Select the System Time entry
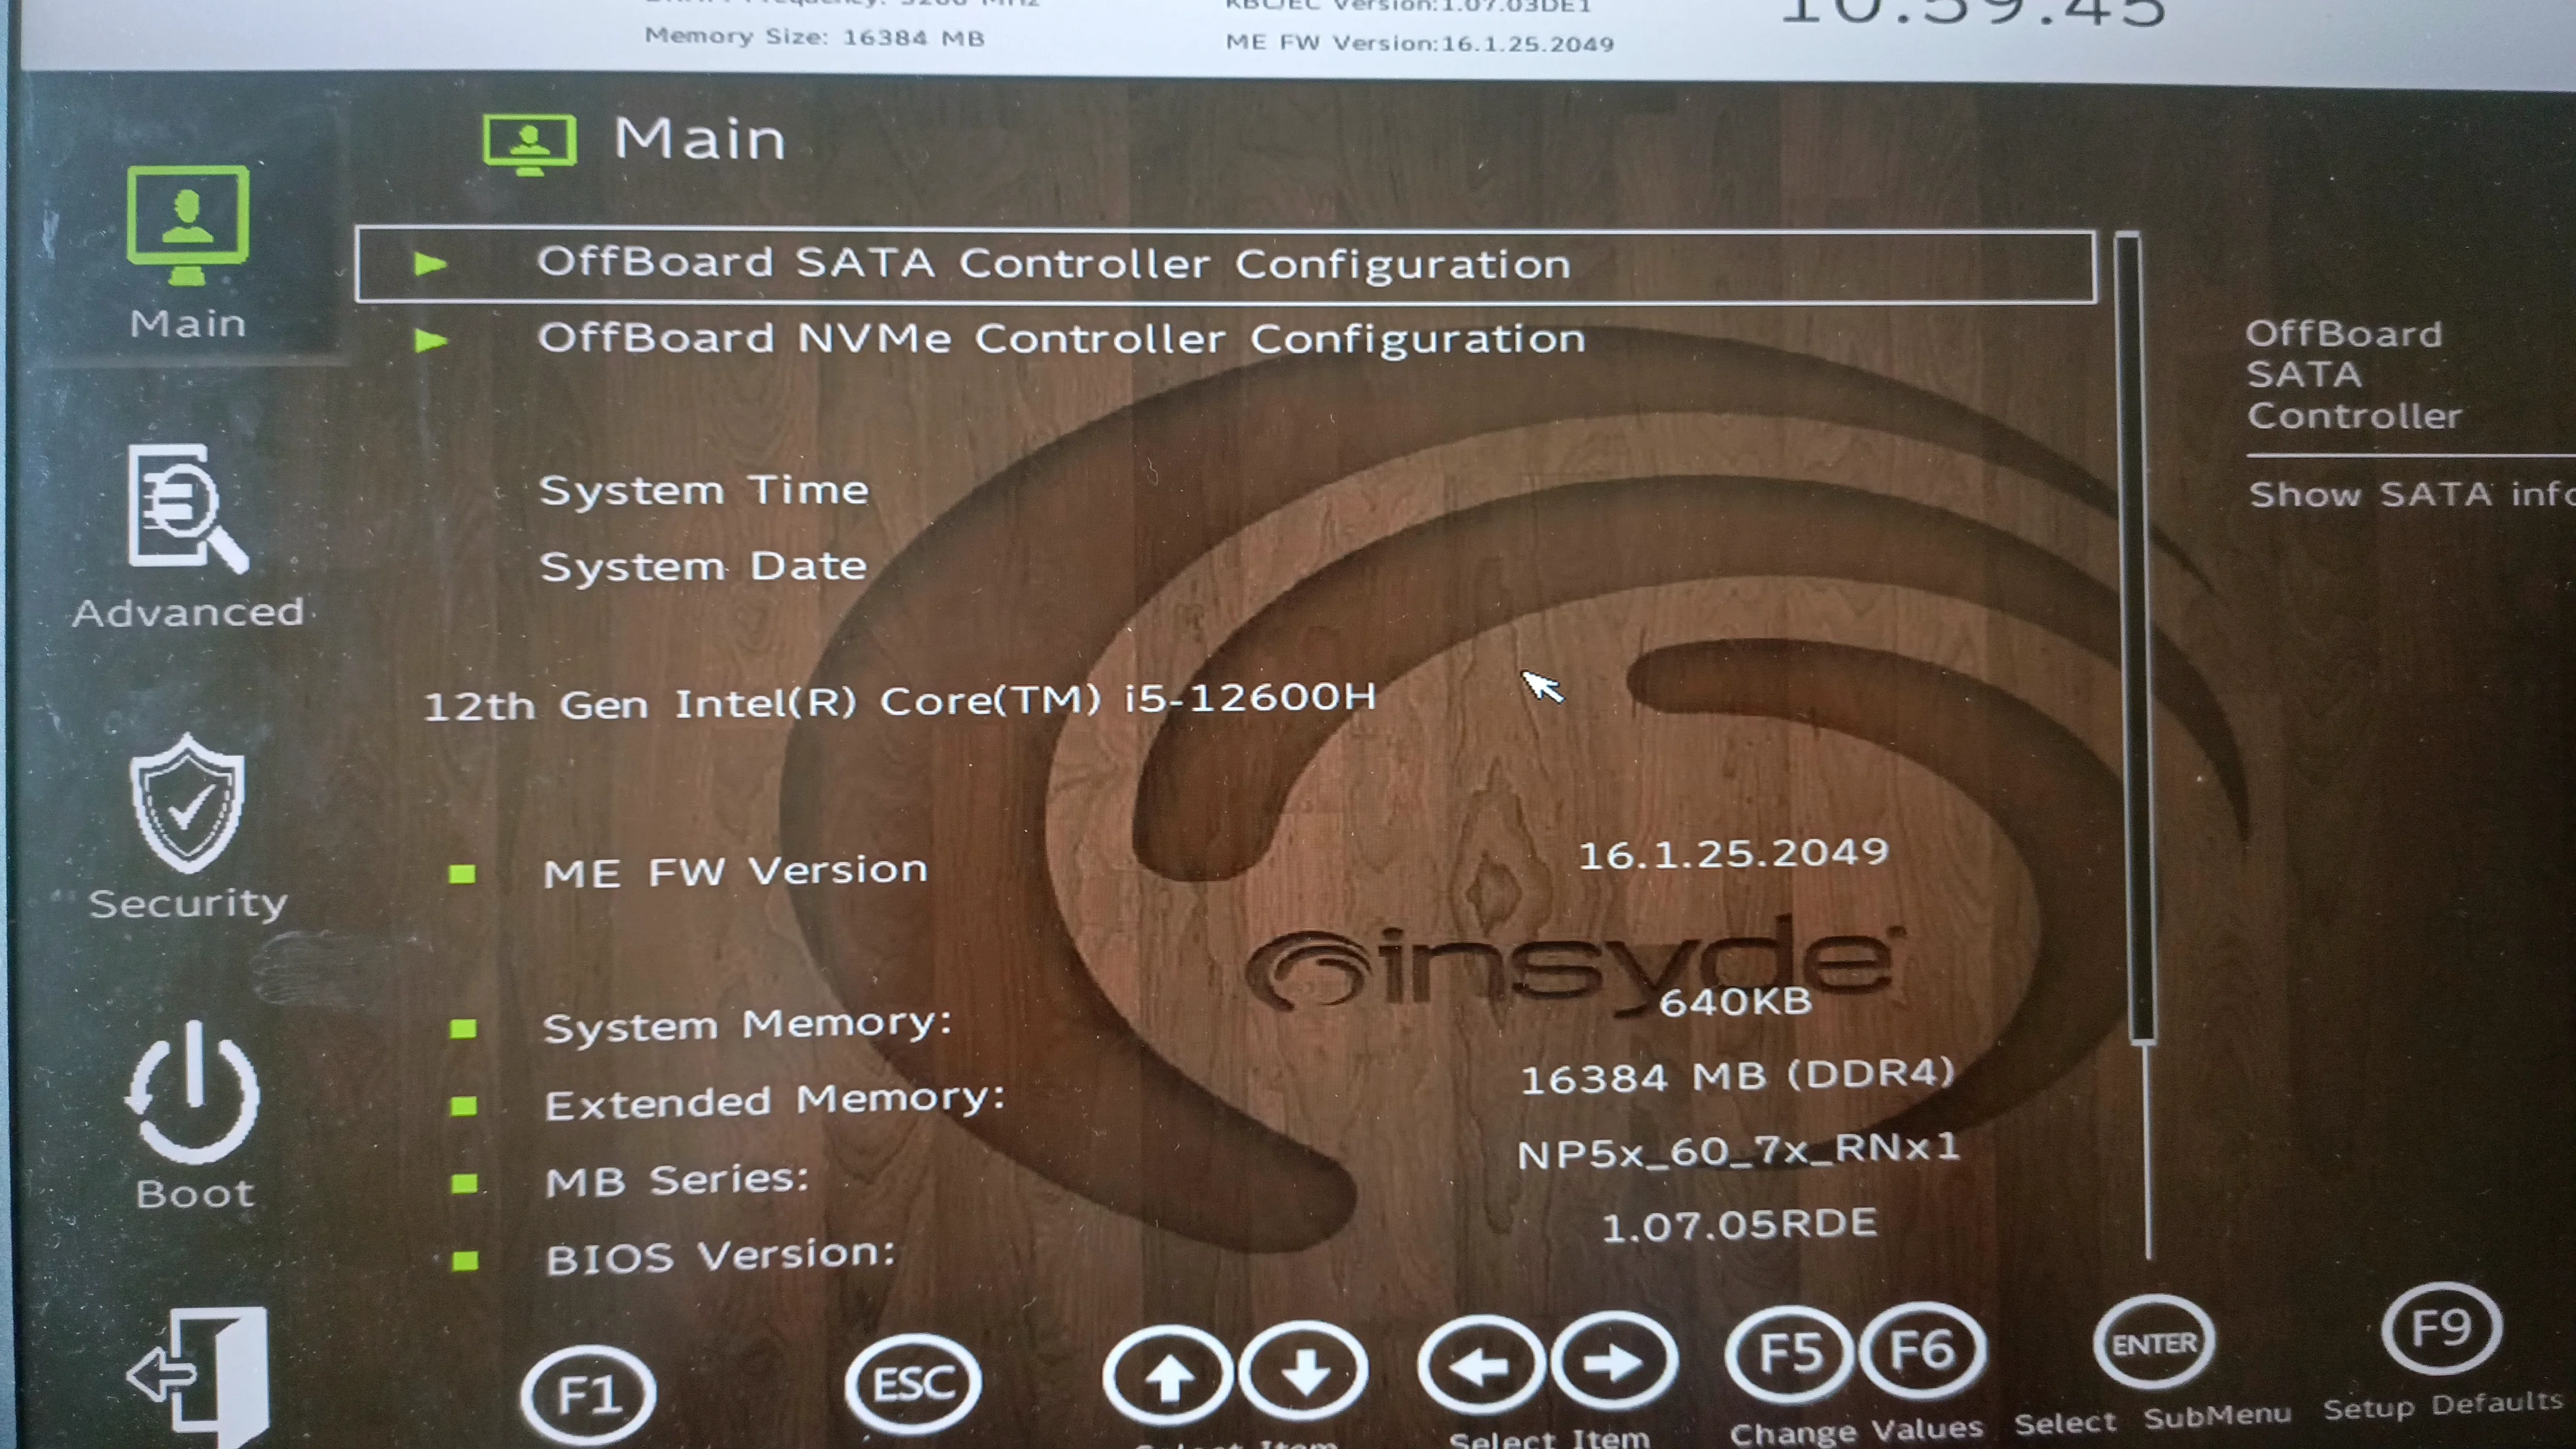This screenshot has width=2576, height=1449. coord(703,490)
